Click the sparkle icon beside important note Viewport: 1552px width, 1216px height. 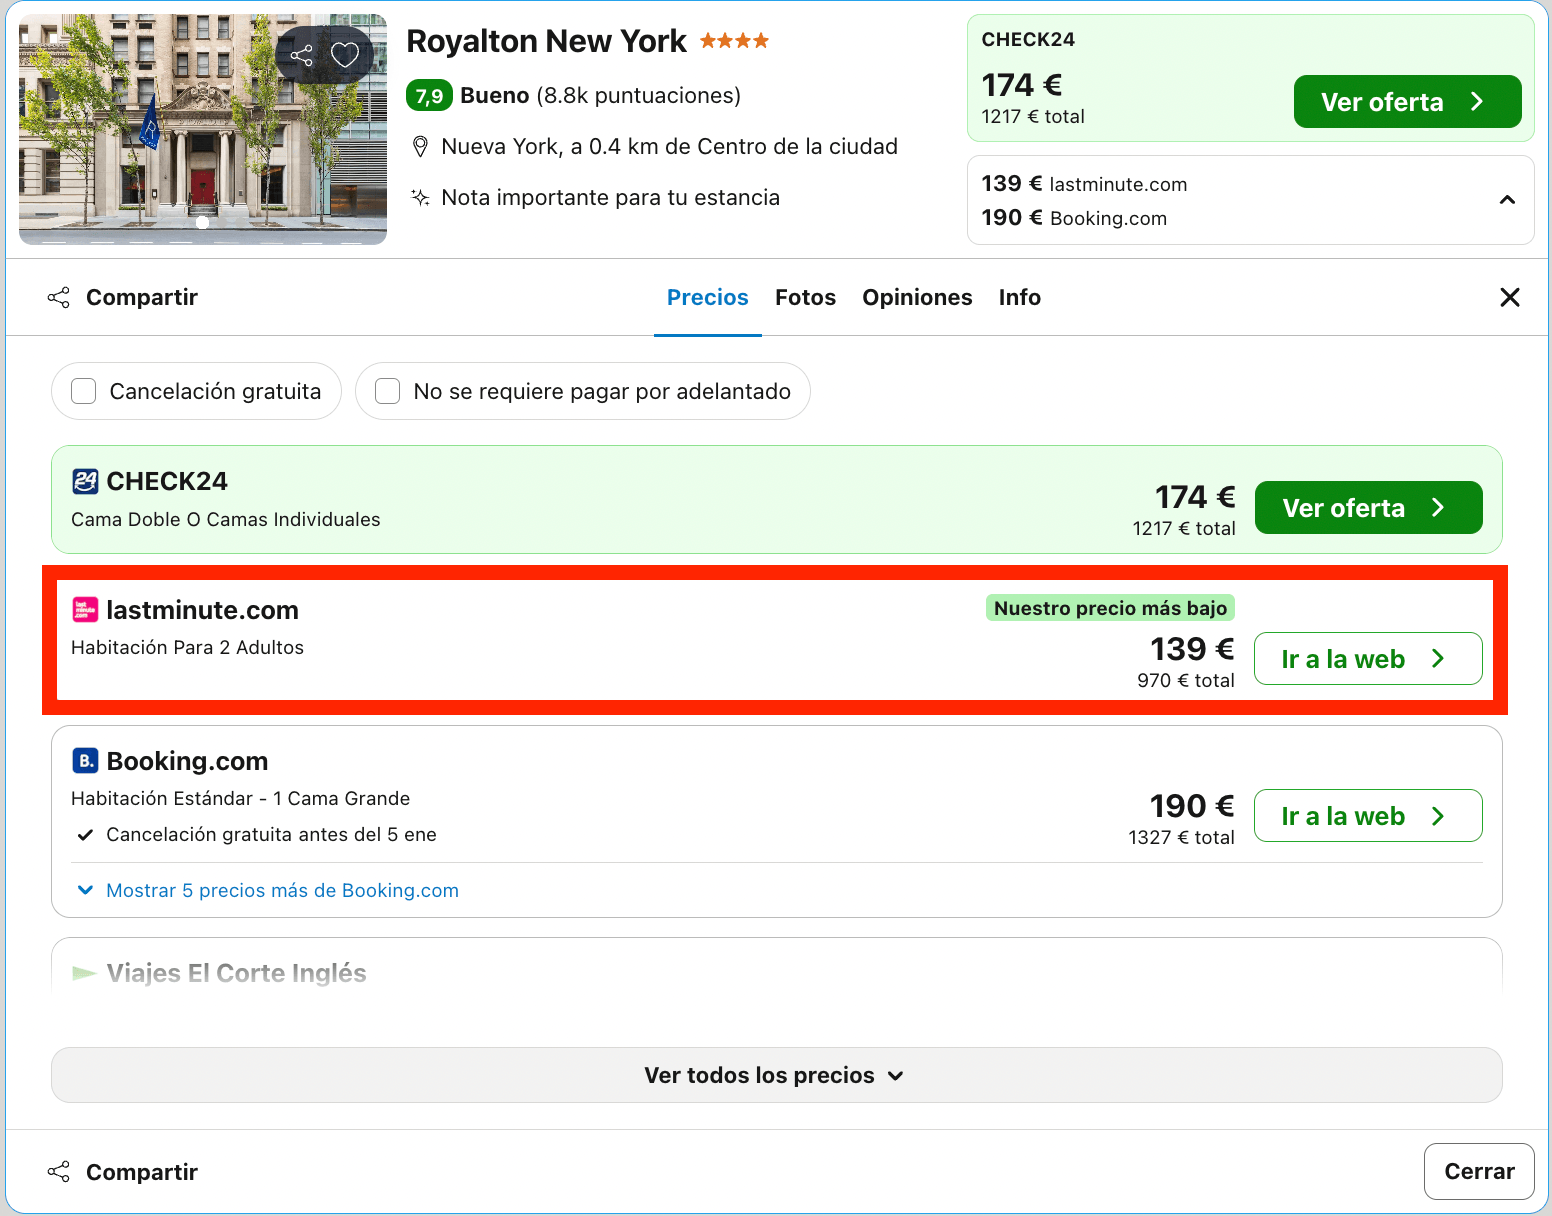pos(421,197)
